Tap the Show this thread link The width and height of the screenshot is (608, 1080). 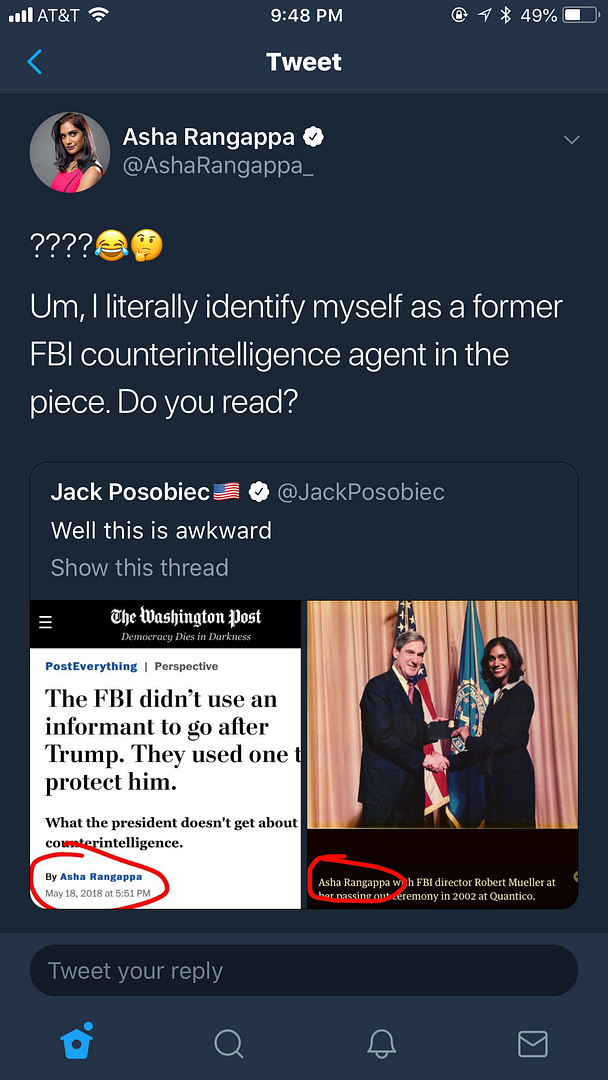(139, 567)
